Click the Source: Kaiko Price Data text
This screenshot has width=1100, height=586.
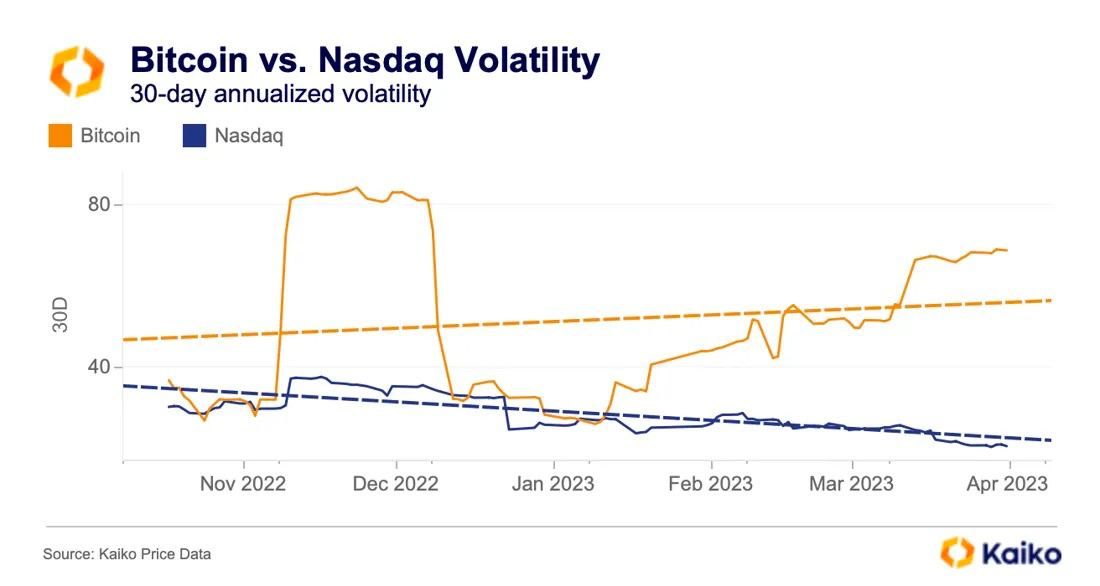pyautogui.click(x=127, y=554)
